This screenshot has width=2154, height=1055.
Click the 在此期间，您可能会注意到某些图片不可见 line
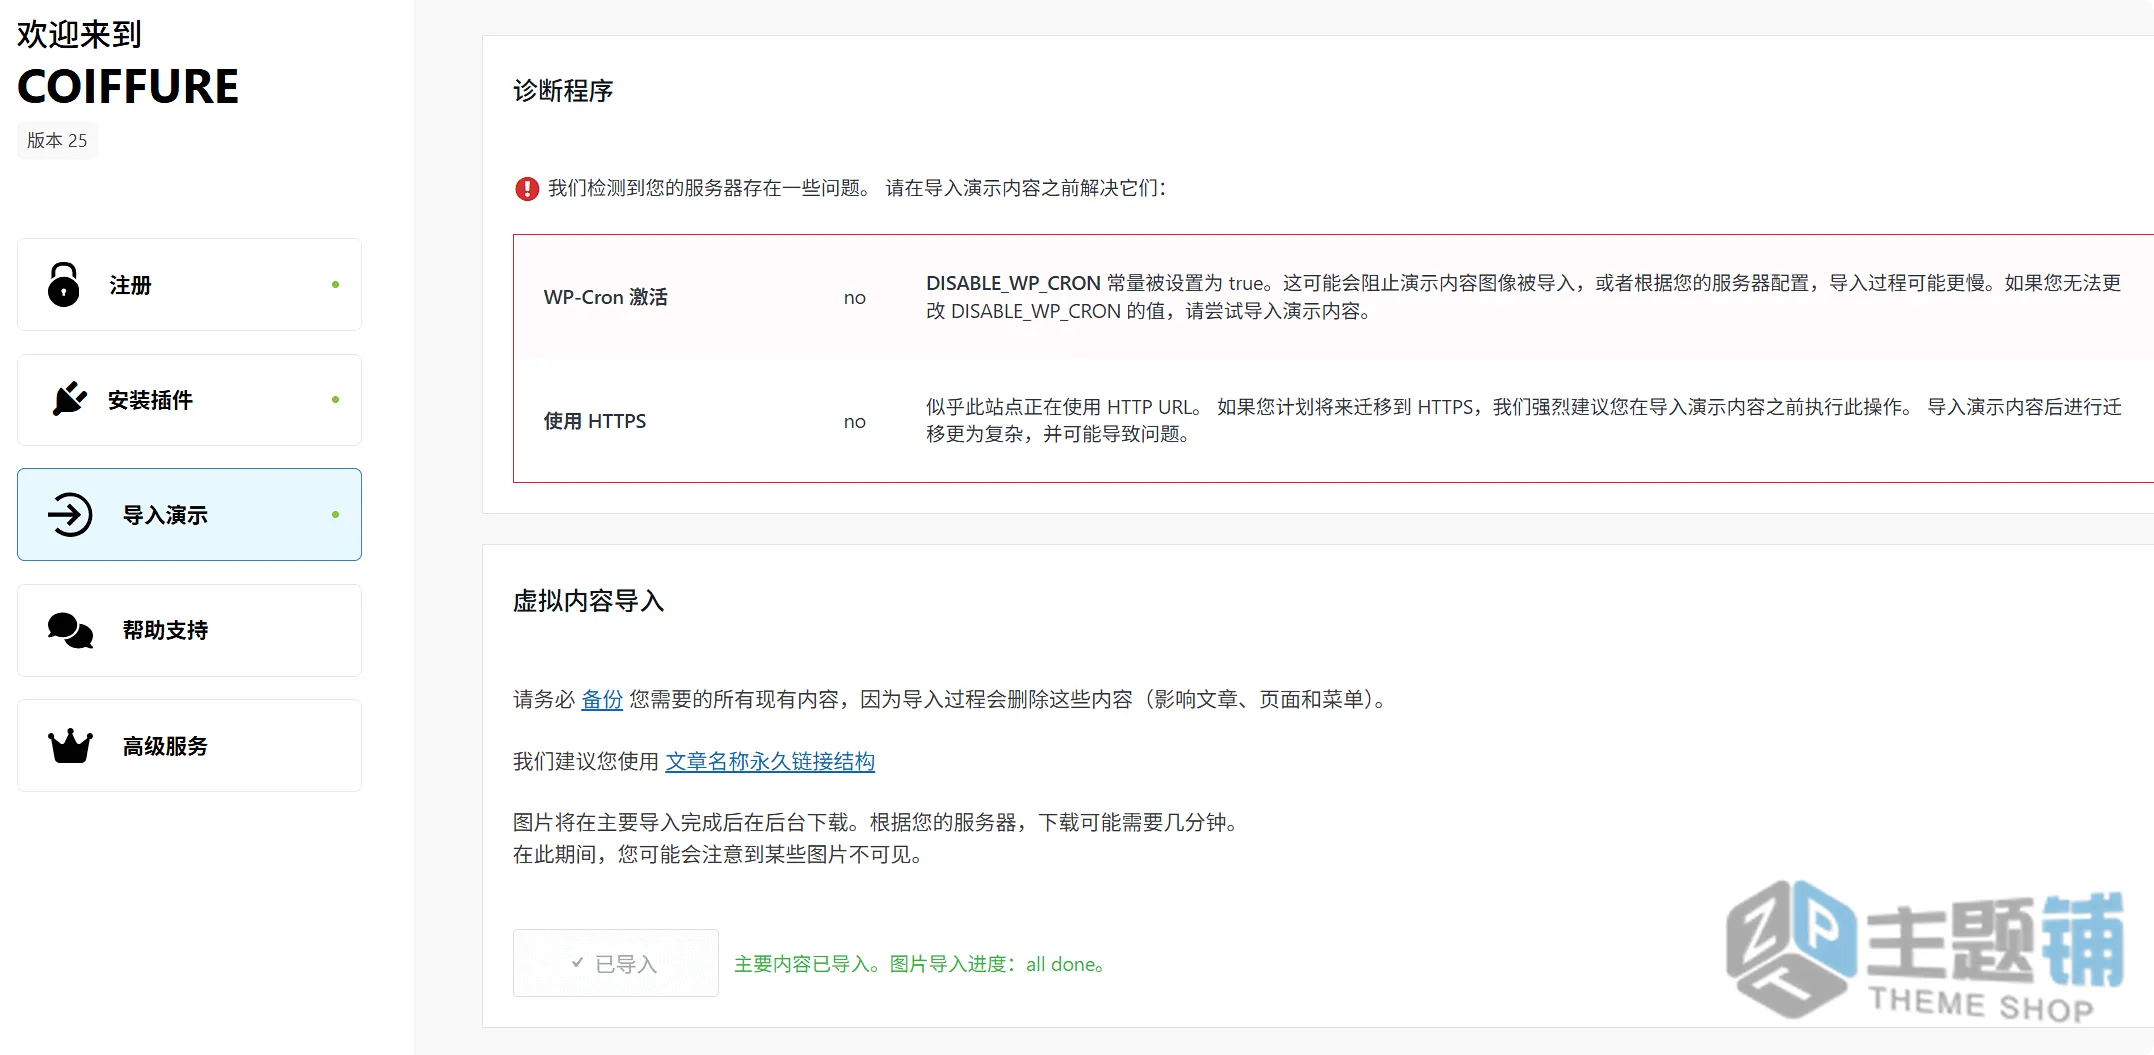(718, 854)
